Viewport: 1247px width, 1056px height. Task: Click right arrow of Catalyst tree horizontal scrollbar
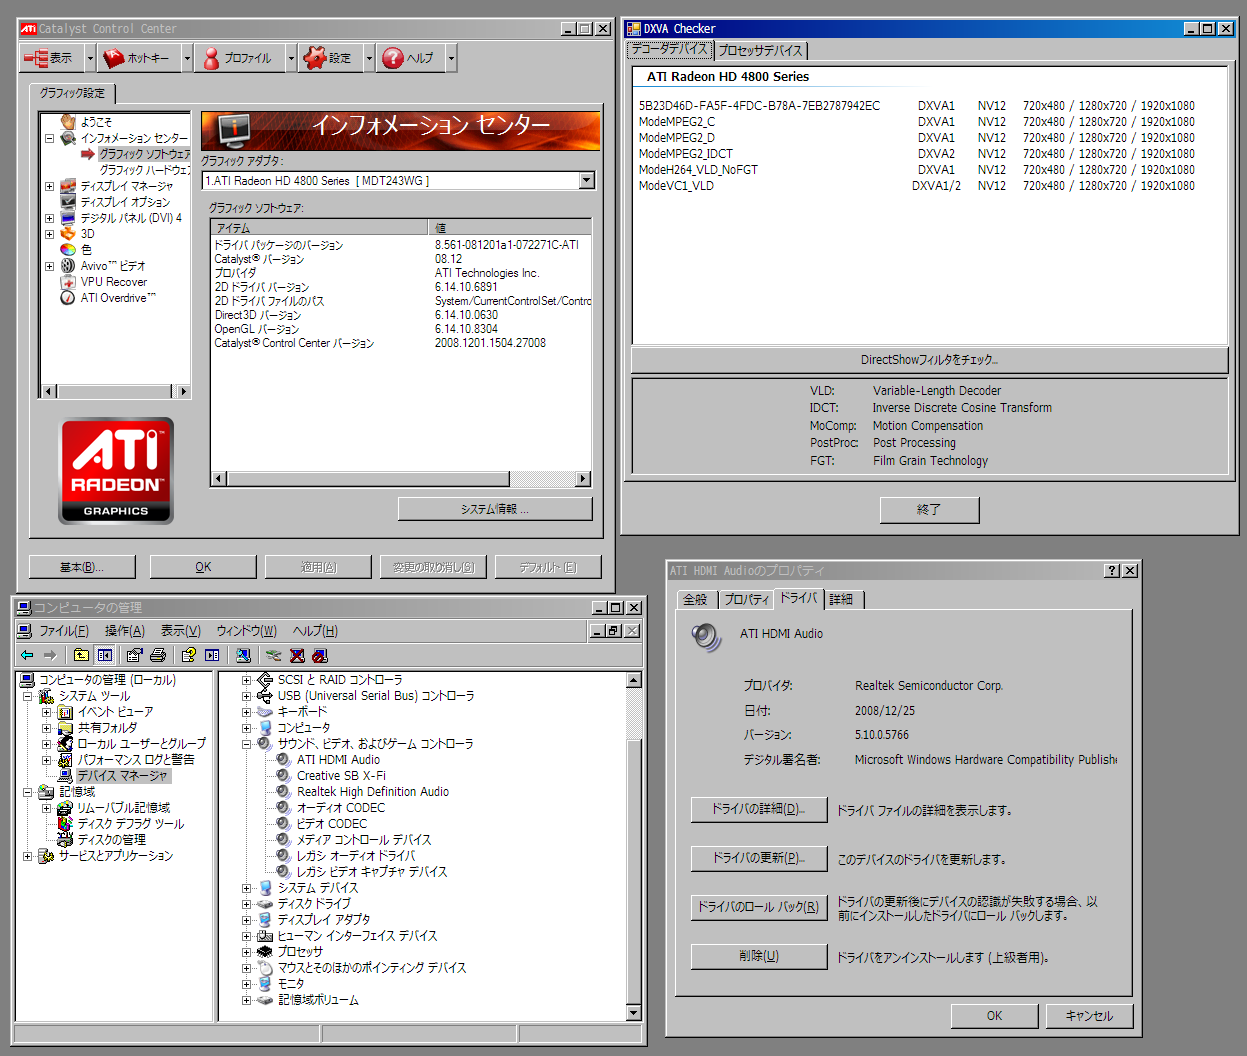[182, 391]
